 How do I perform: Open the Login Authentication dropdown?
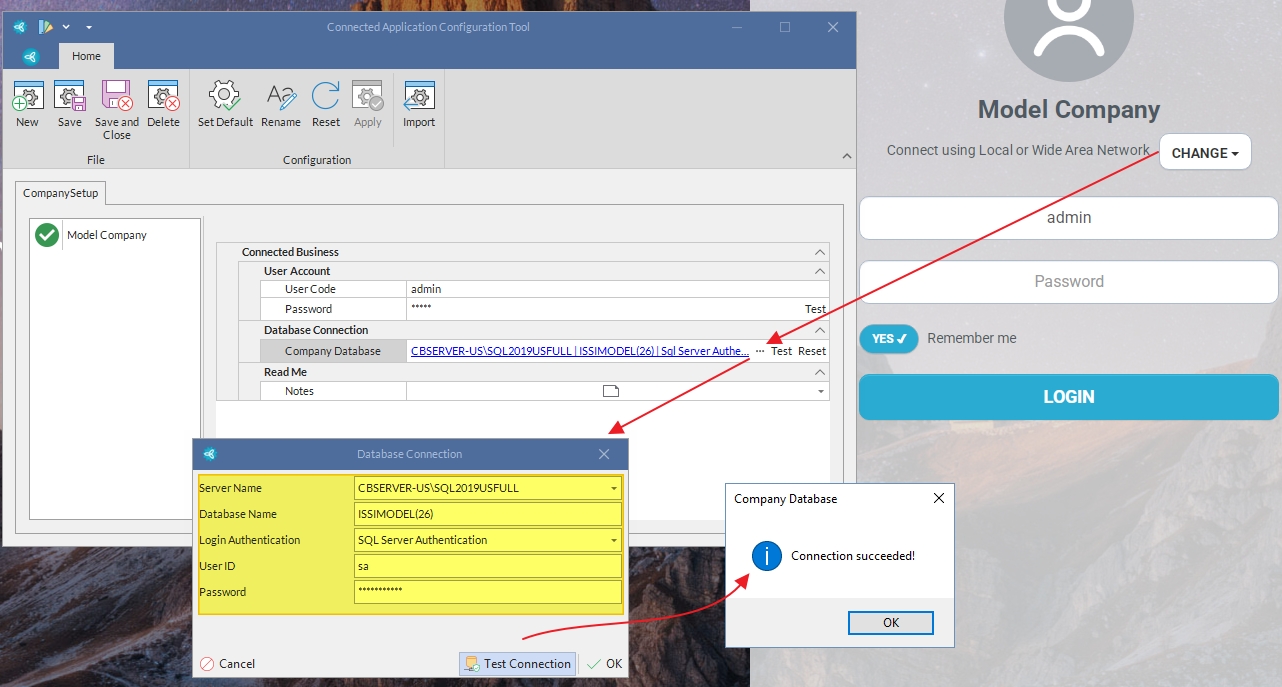click(x=613, y=541)
